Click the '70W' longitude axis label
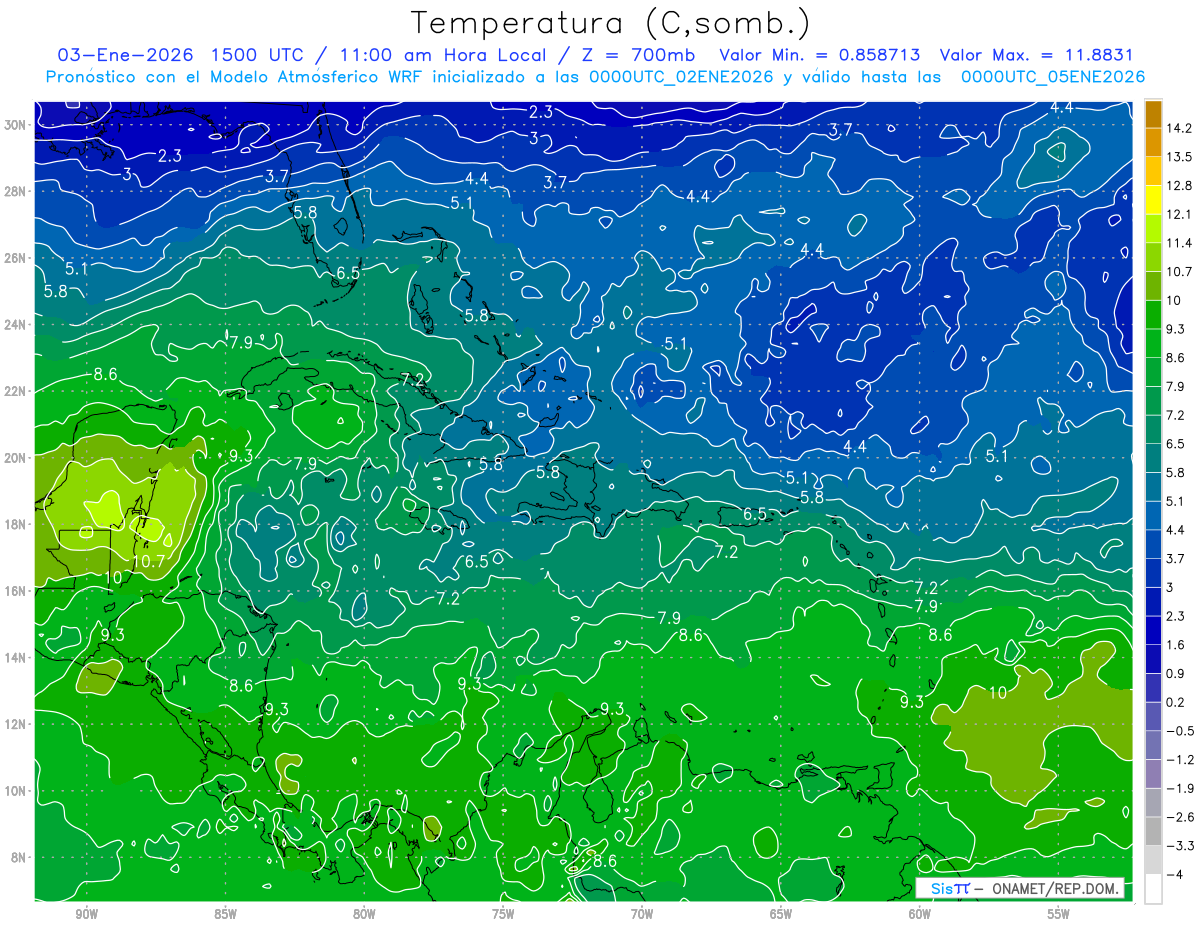This screenshot has height=927, width=1200. point(642,914)
